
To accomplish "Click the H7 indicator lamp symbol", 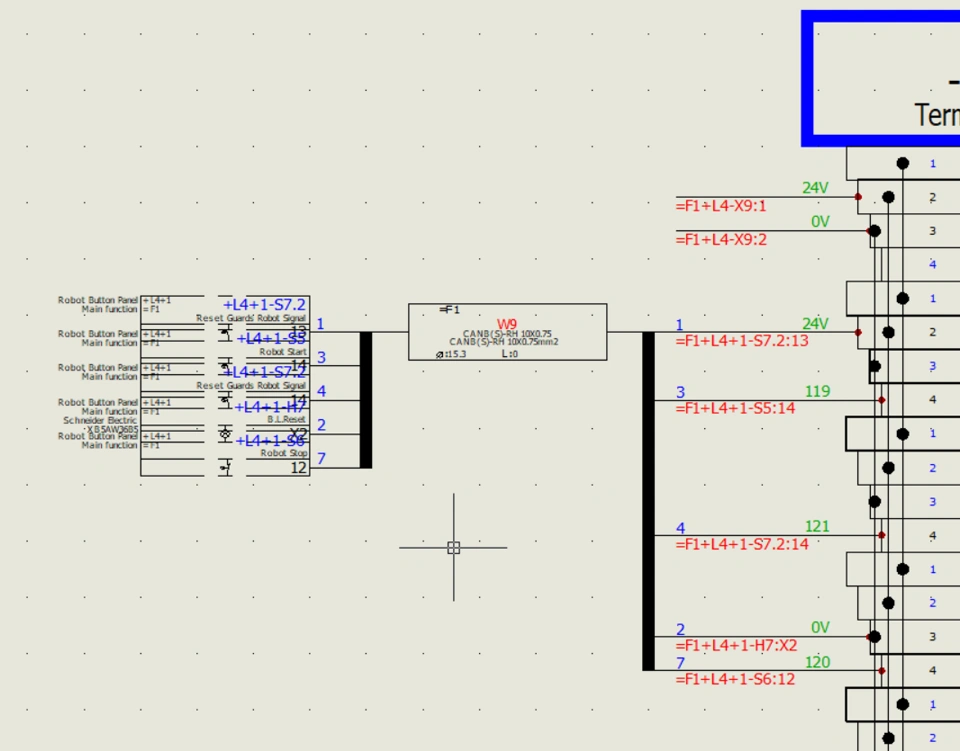I will pos(225,434).
